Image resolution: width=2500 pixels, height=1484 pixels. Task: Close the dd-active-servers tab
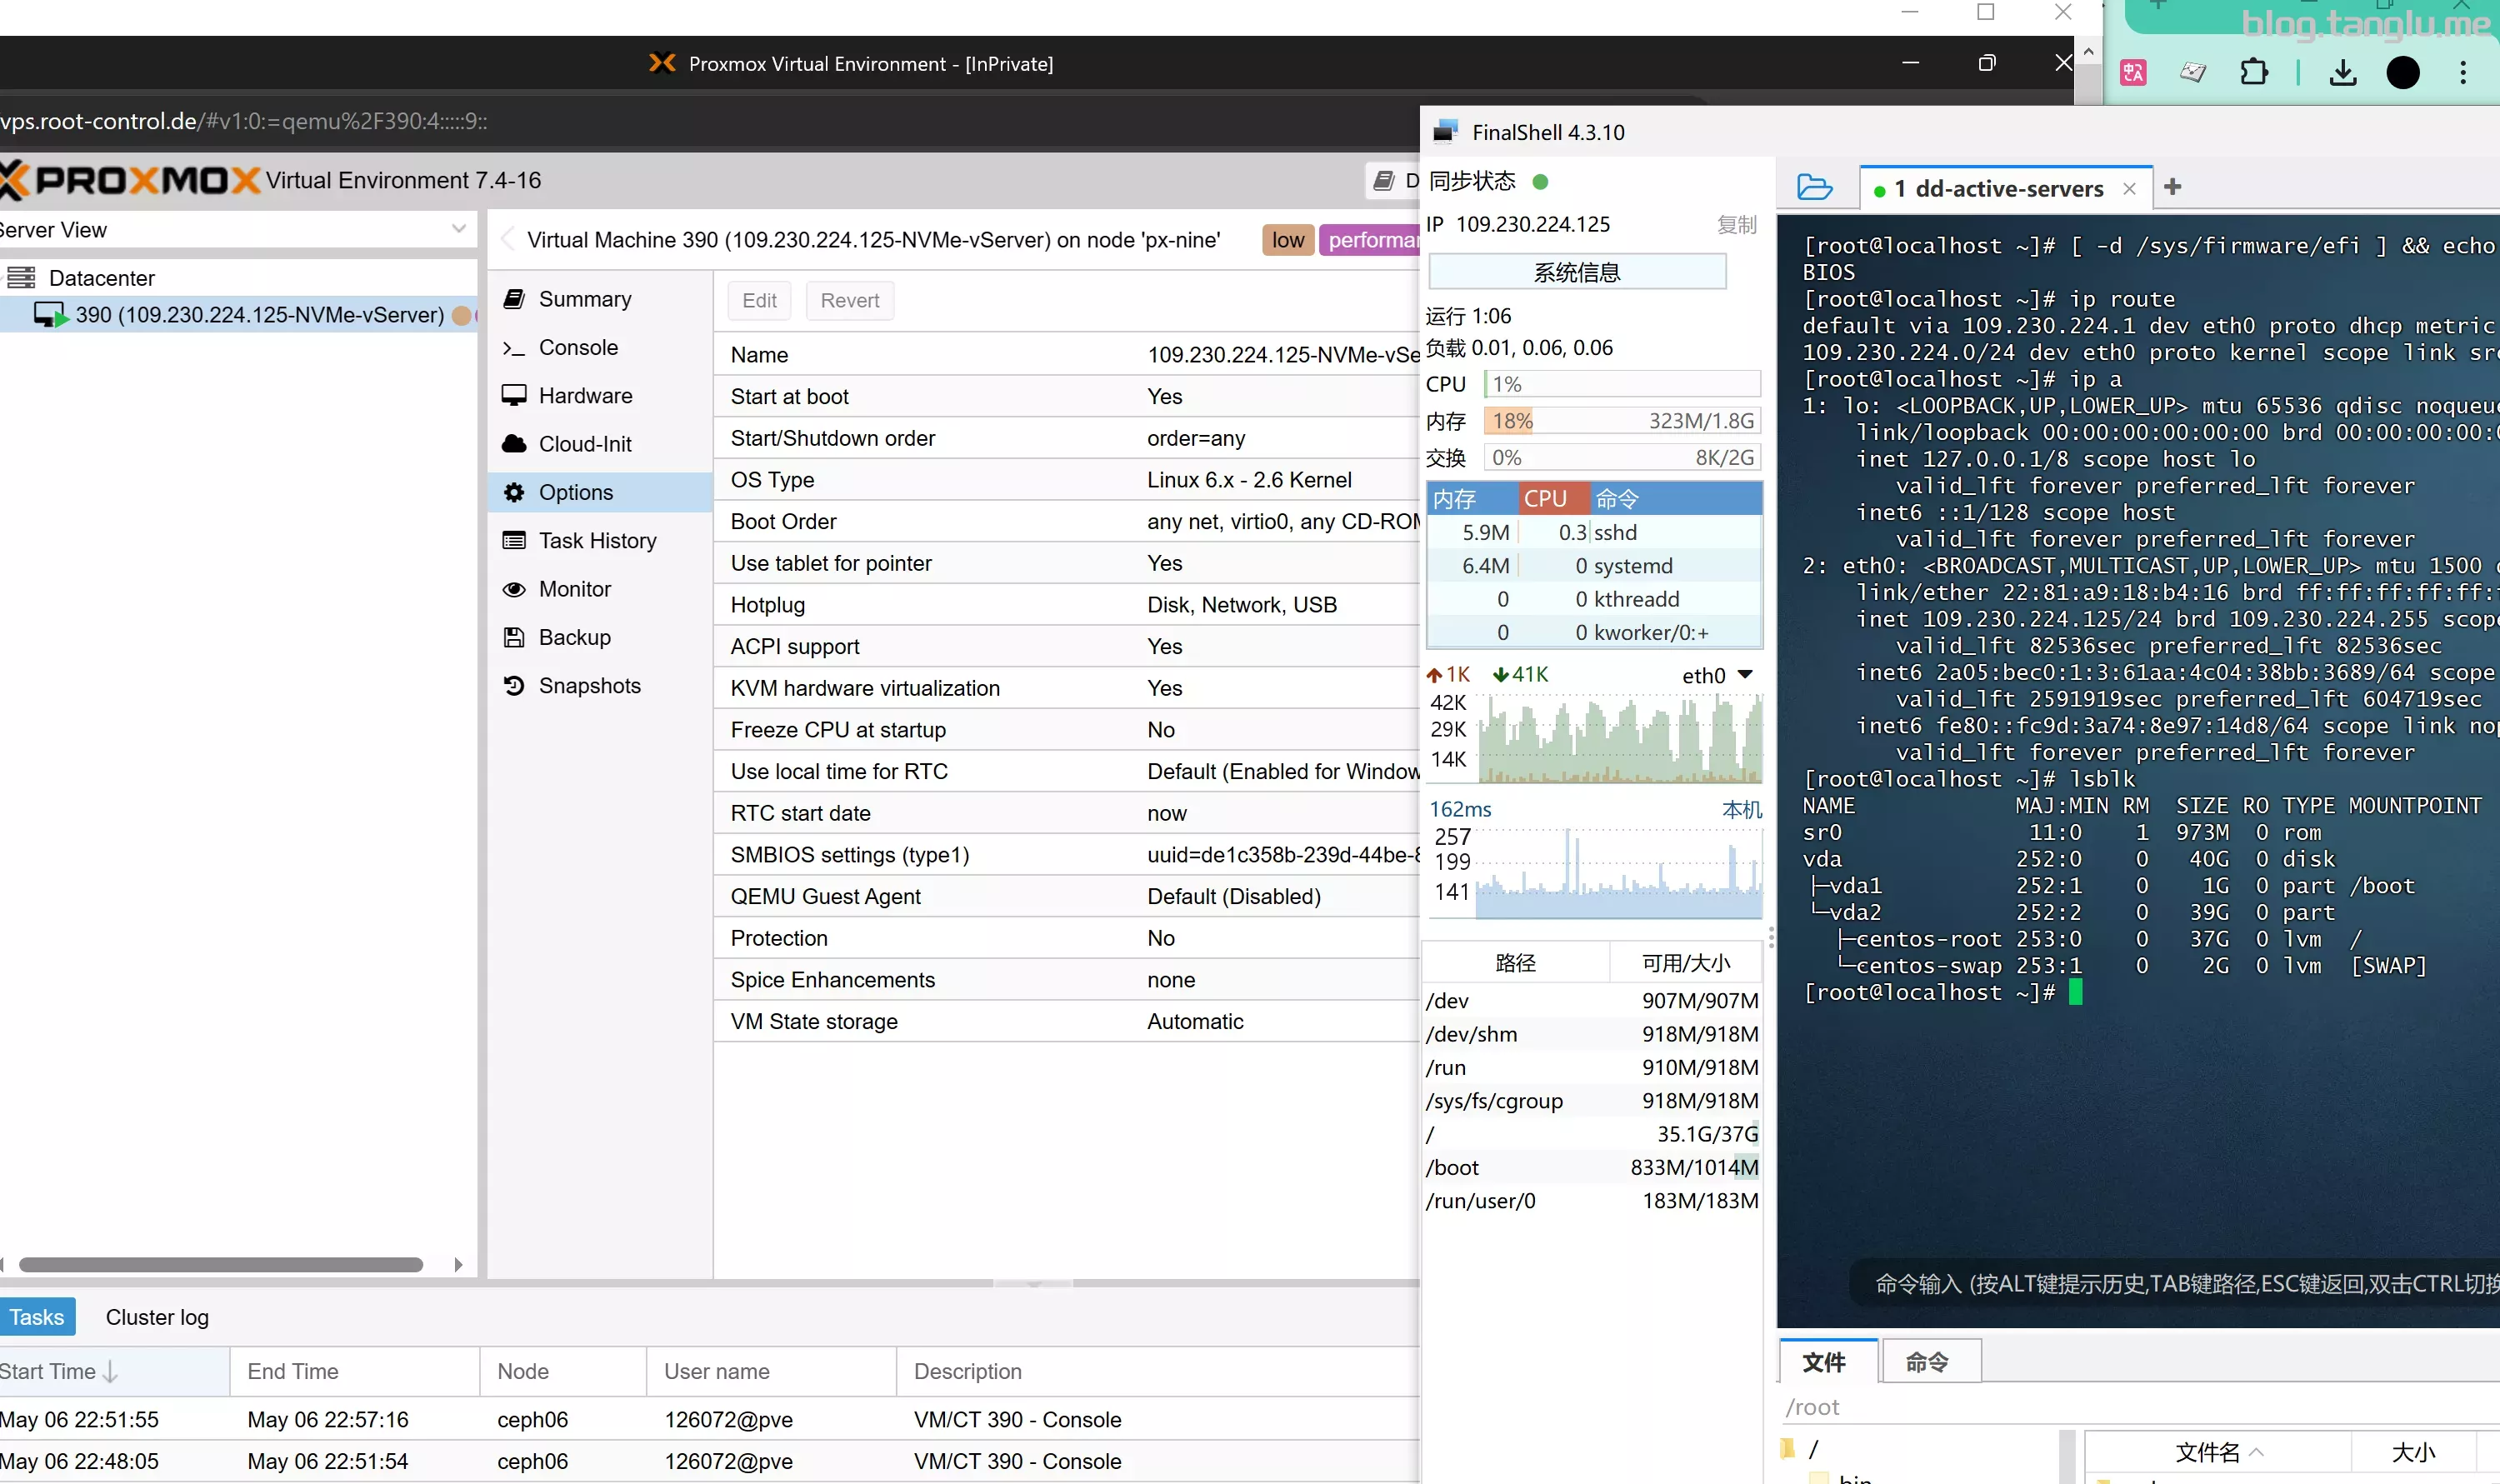pyautogui.click(x=2129, y=189)
